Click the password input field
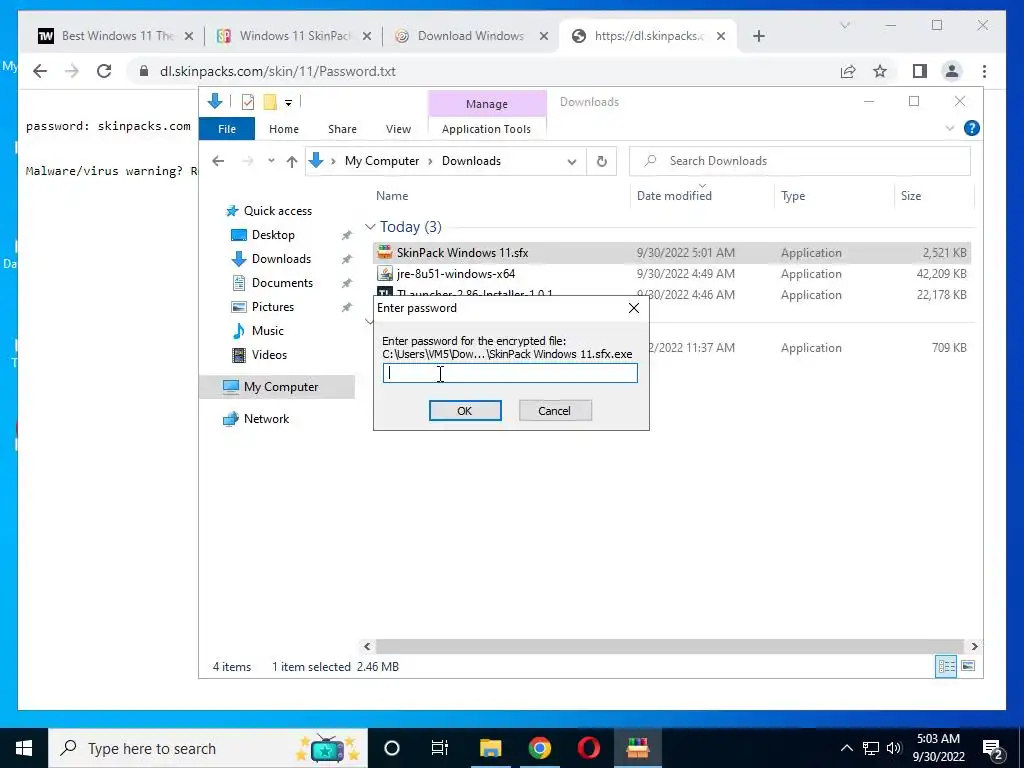1024x768 pixels. [510, 373]
